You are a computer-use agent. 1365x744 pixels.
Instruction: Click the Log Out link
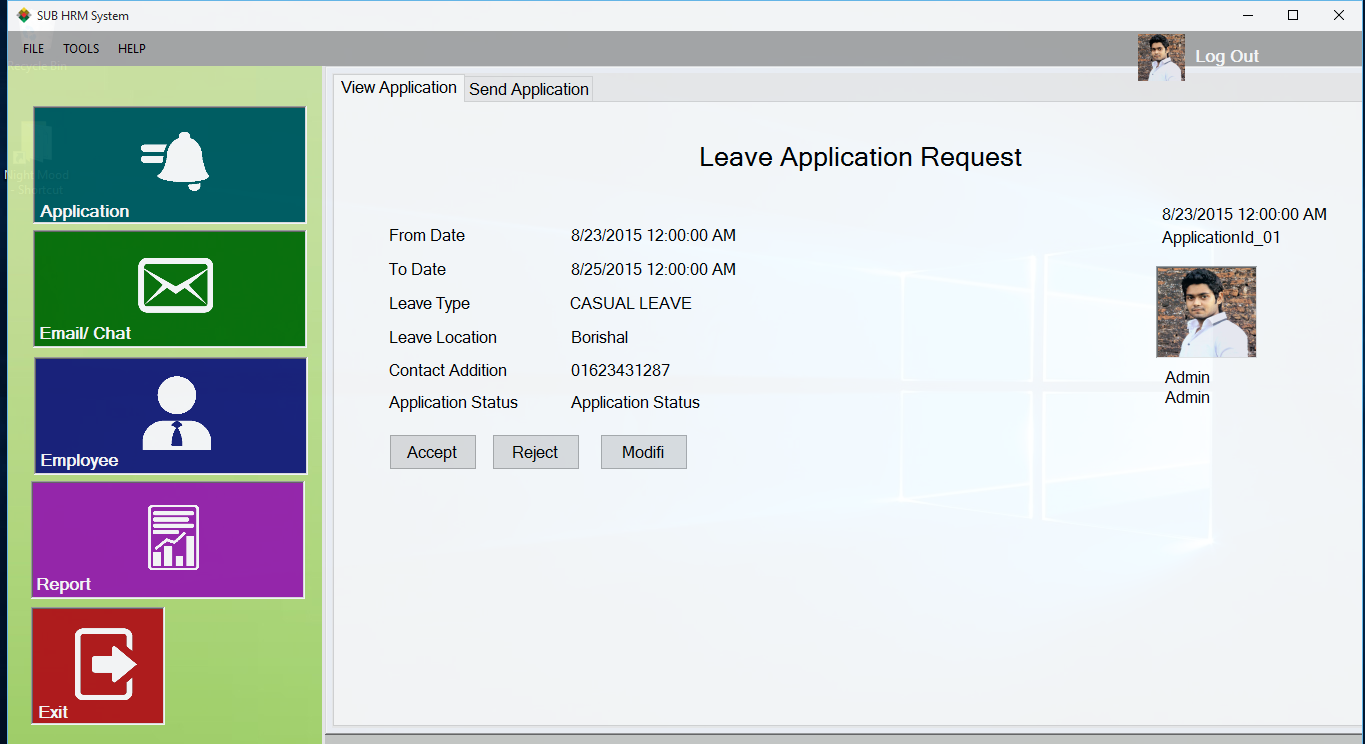pos(1226,56)
